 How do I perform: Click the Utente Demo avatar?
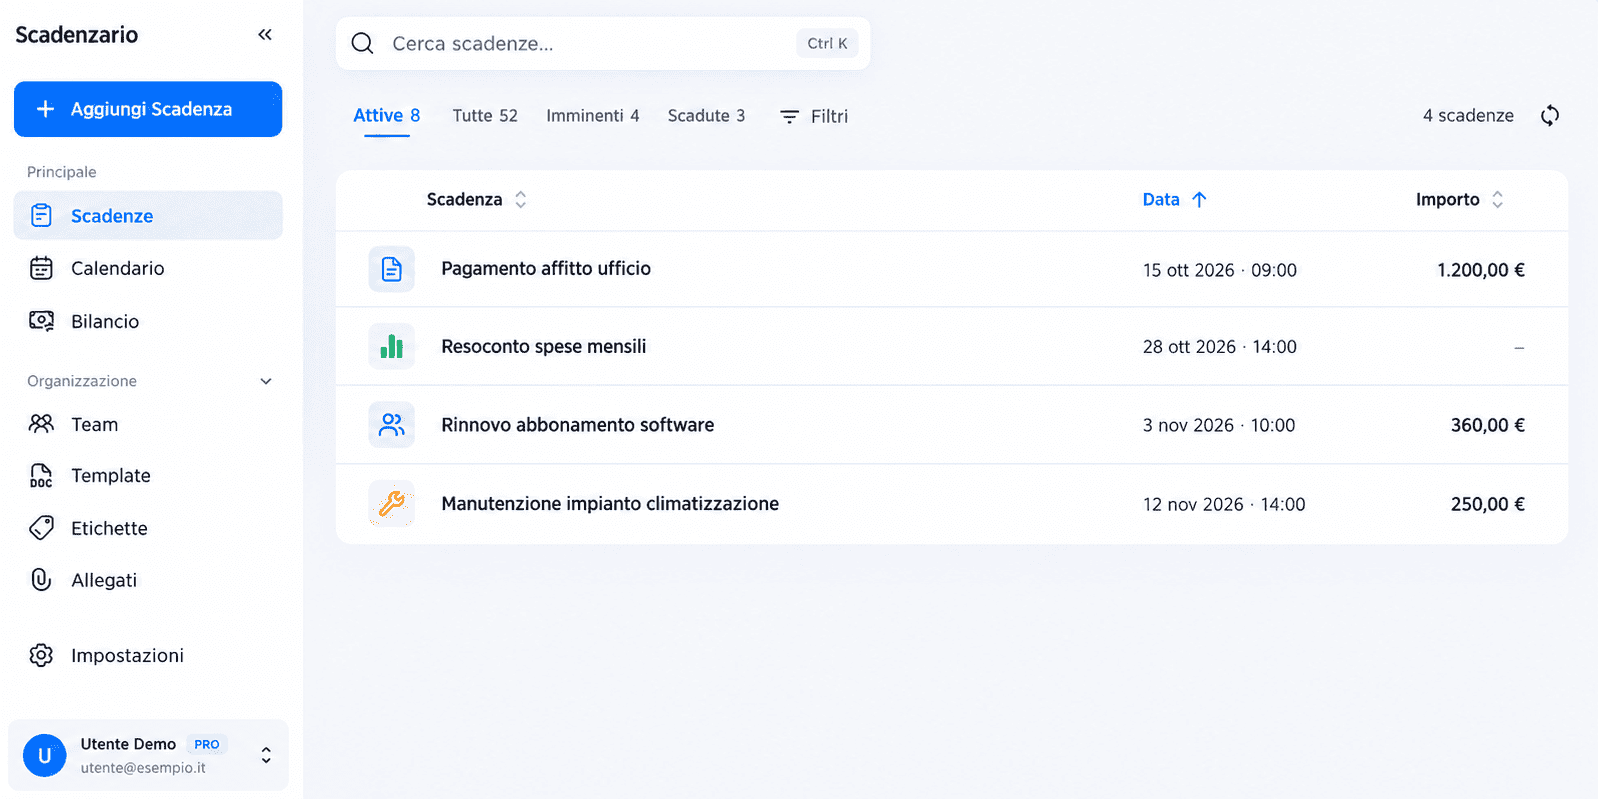click(x=45, y=756)
